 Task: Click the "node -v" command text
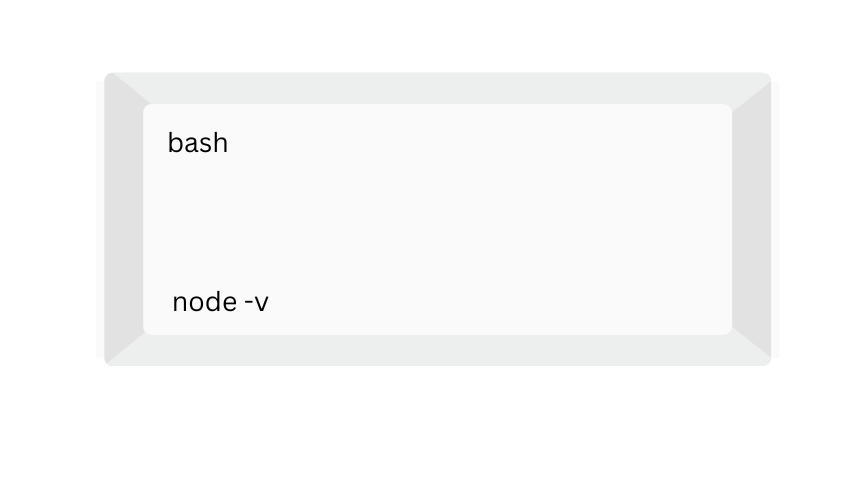point(220,302)
